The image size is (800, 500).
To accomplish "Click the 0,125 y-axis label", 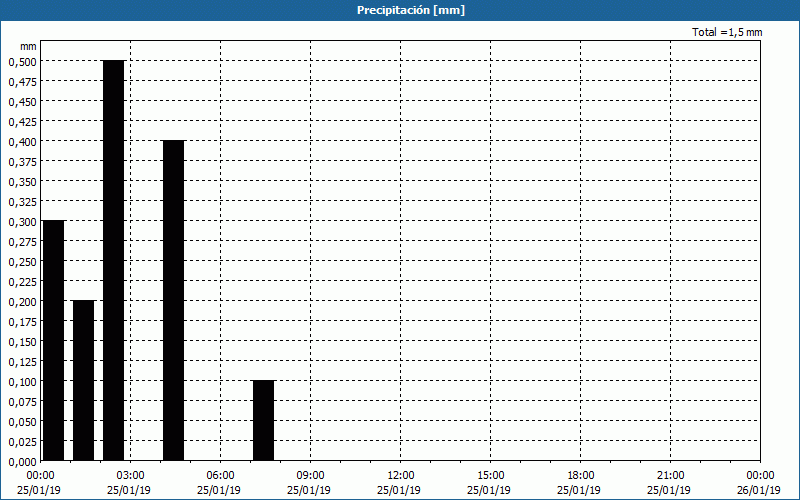I will tap(23, 362).
